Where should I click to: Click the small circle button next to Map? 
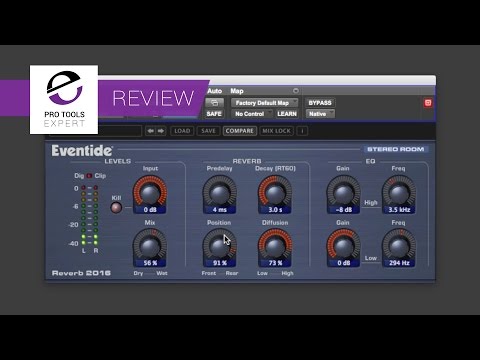296,91
